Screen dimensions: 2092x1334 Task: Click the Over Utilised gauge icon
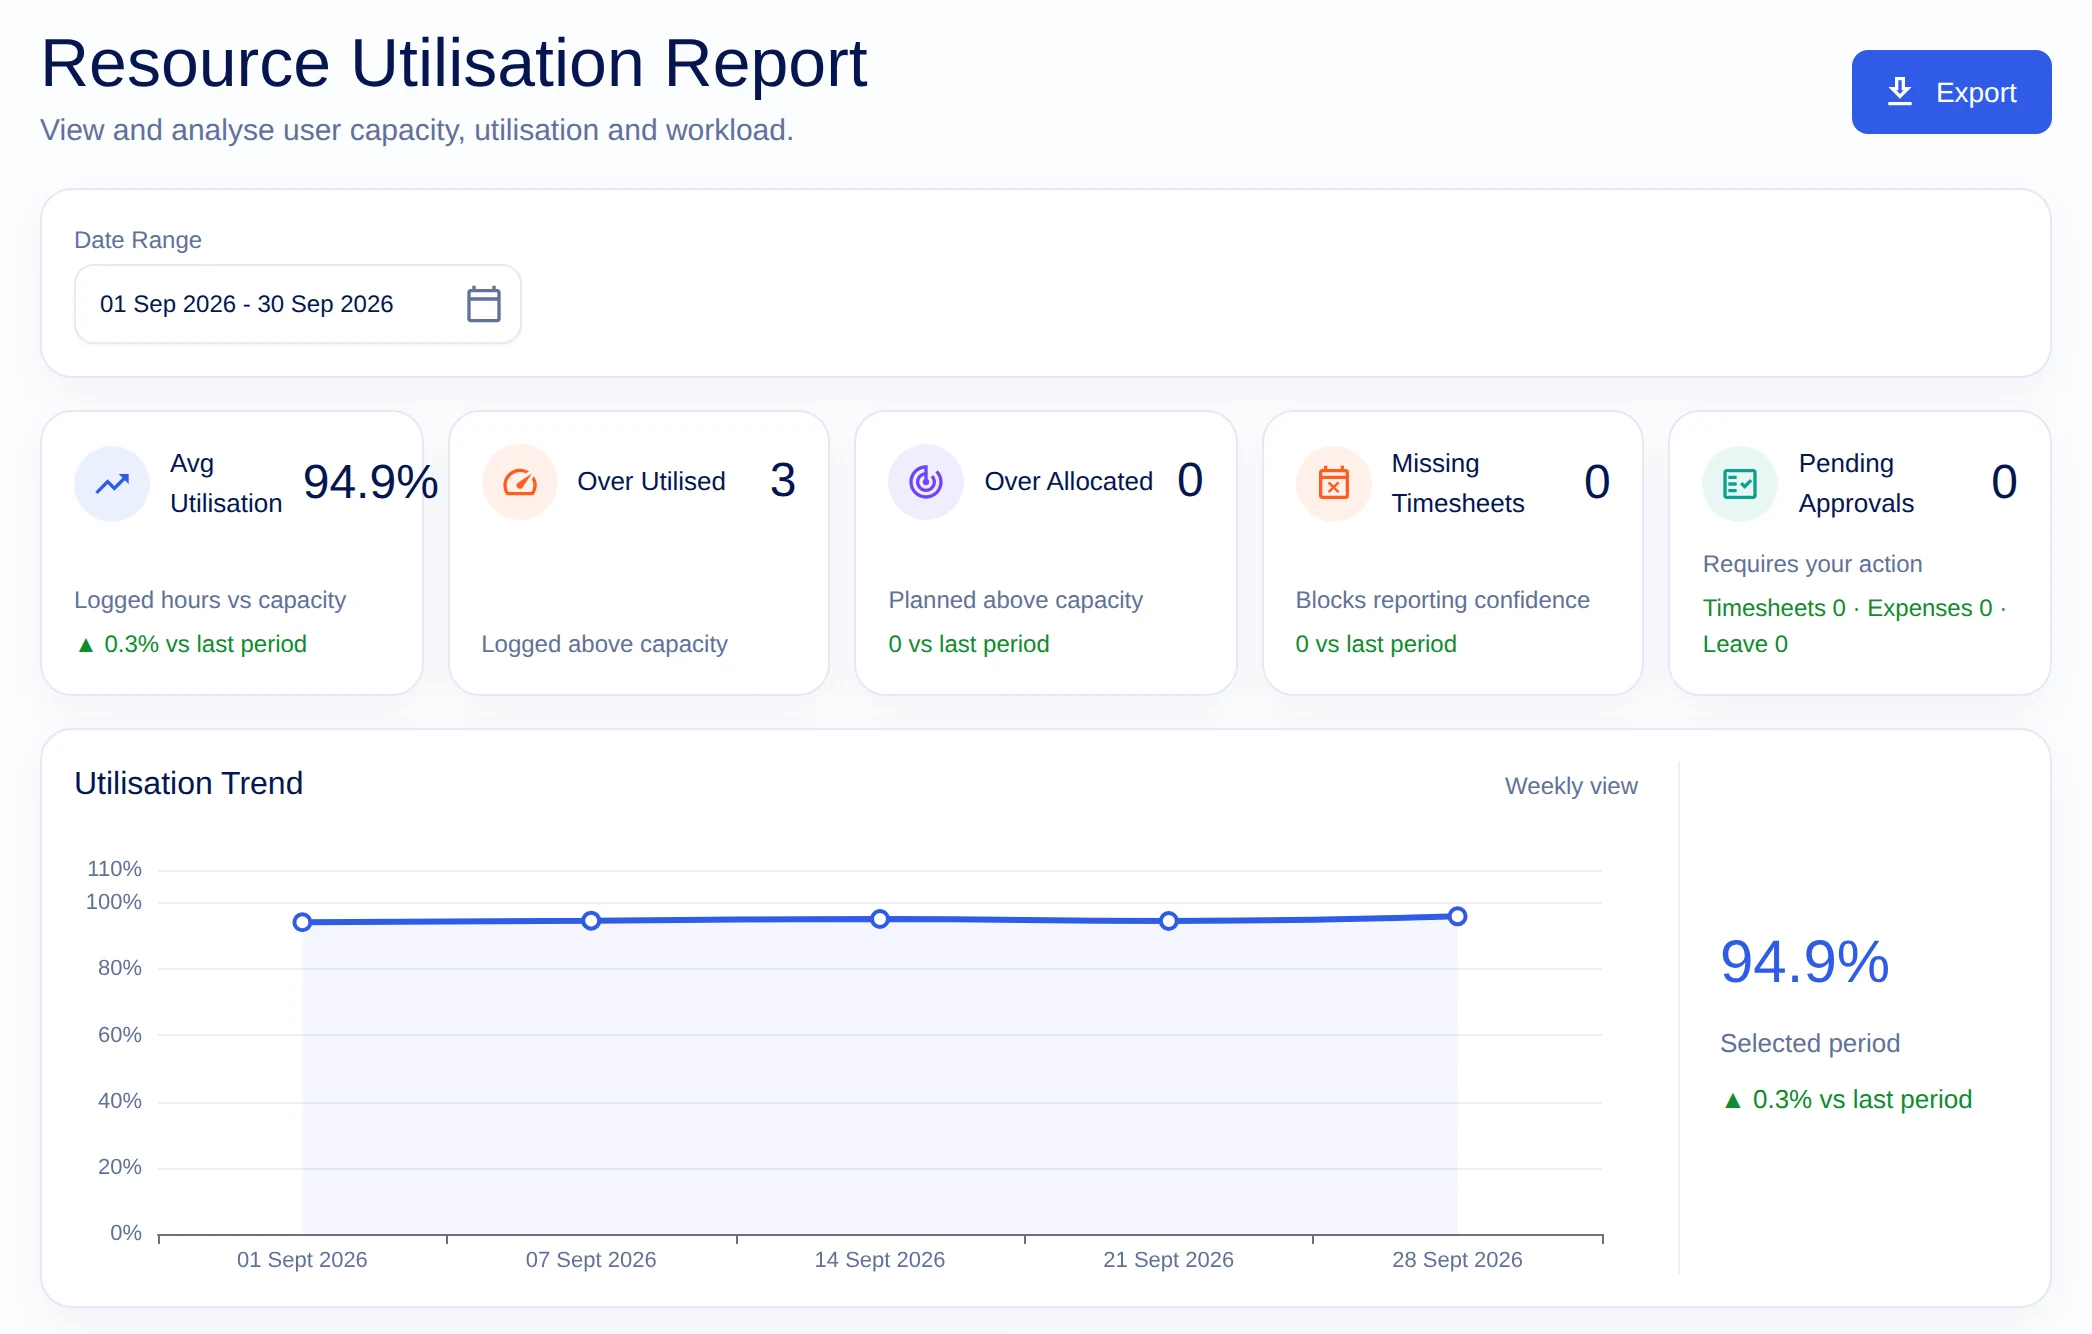point(519,482)
